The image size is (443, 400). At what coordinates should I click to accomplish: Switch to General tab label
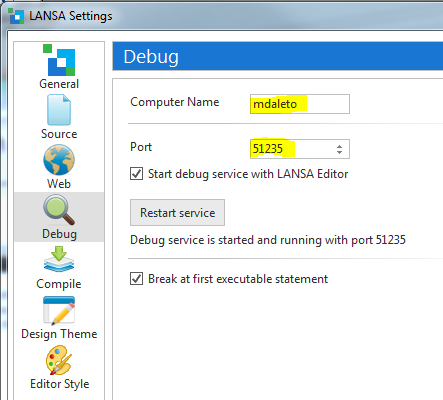tap(59, 84)
